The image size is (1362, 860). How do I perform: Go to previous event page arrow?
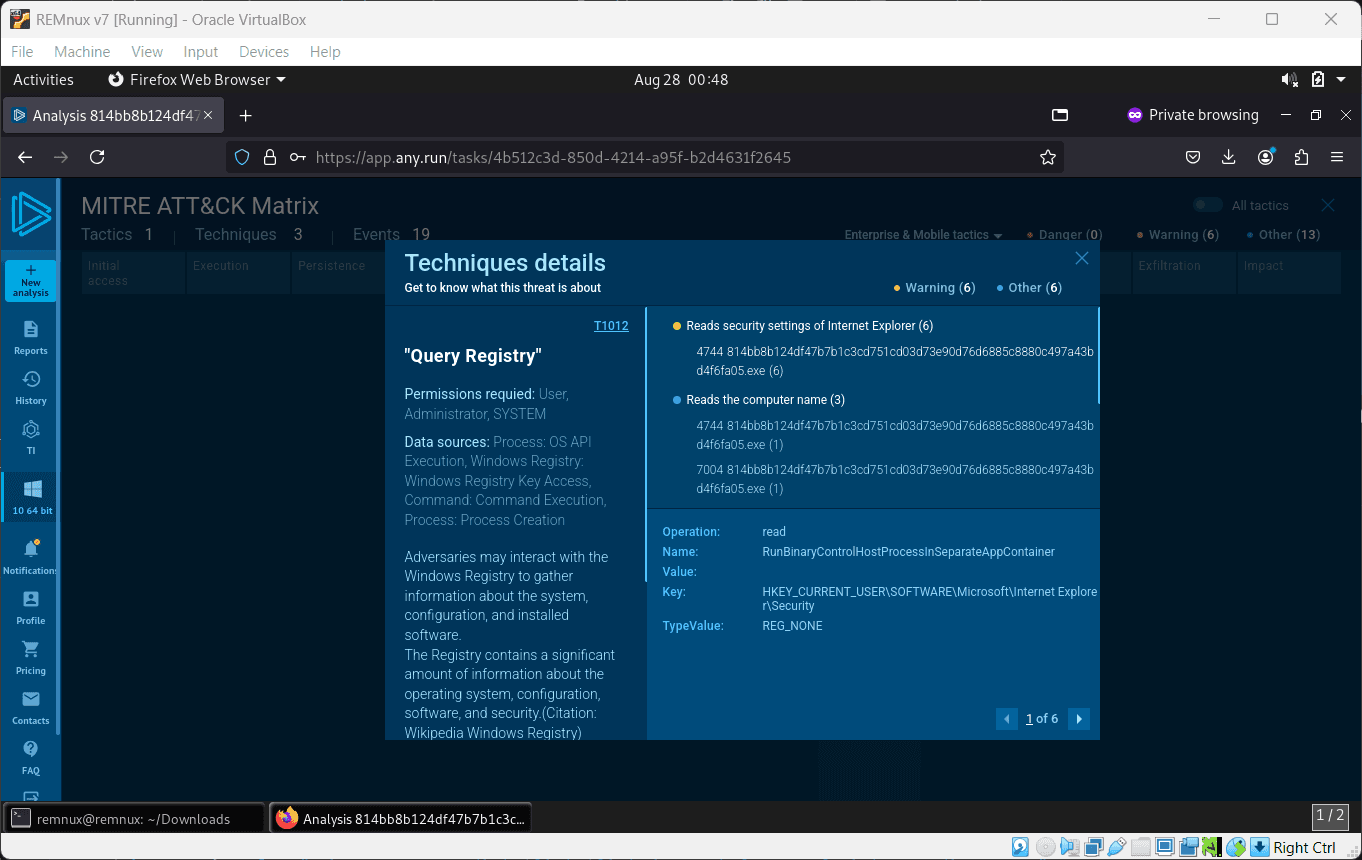click(x=1007, y=719)
